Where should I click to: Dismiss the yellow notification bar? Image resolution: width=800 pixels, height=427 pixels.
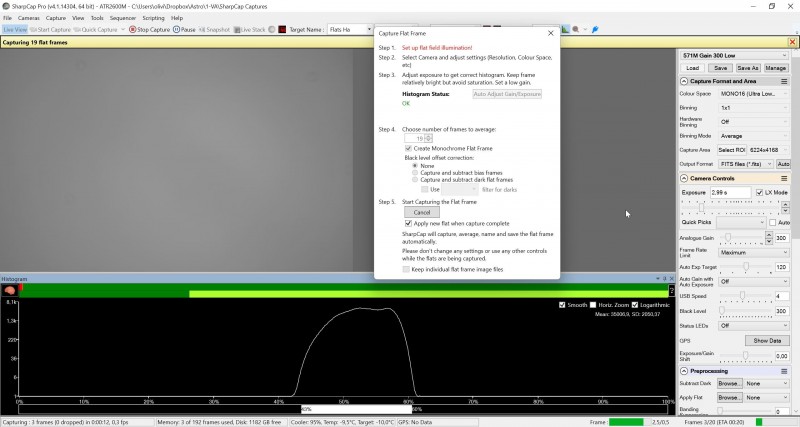tap(792, 42)
